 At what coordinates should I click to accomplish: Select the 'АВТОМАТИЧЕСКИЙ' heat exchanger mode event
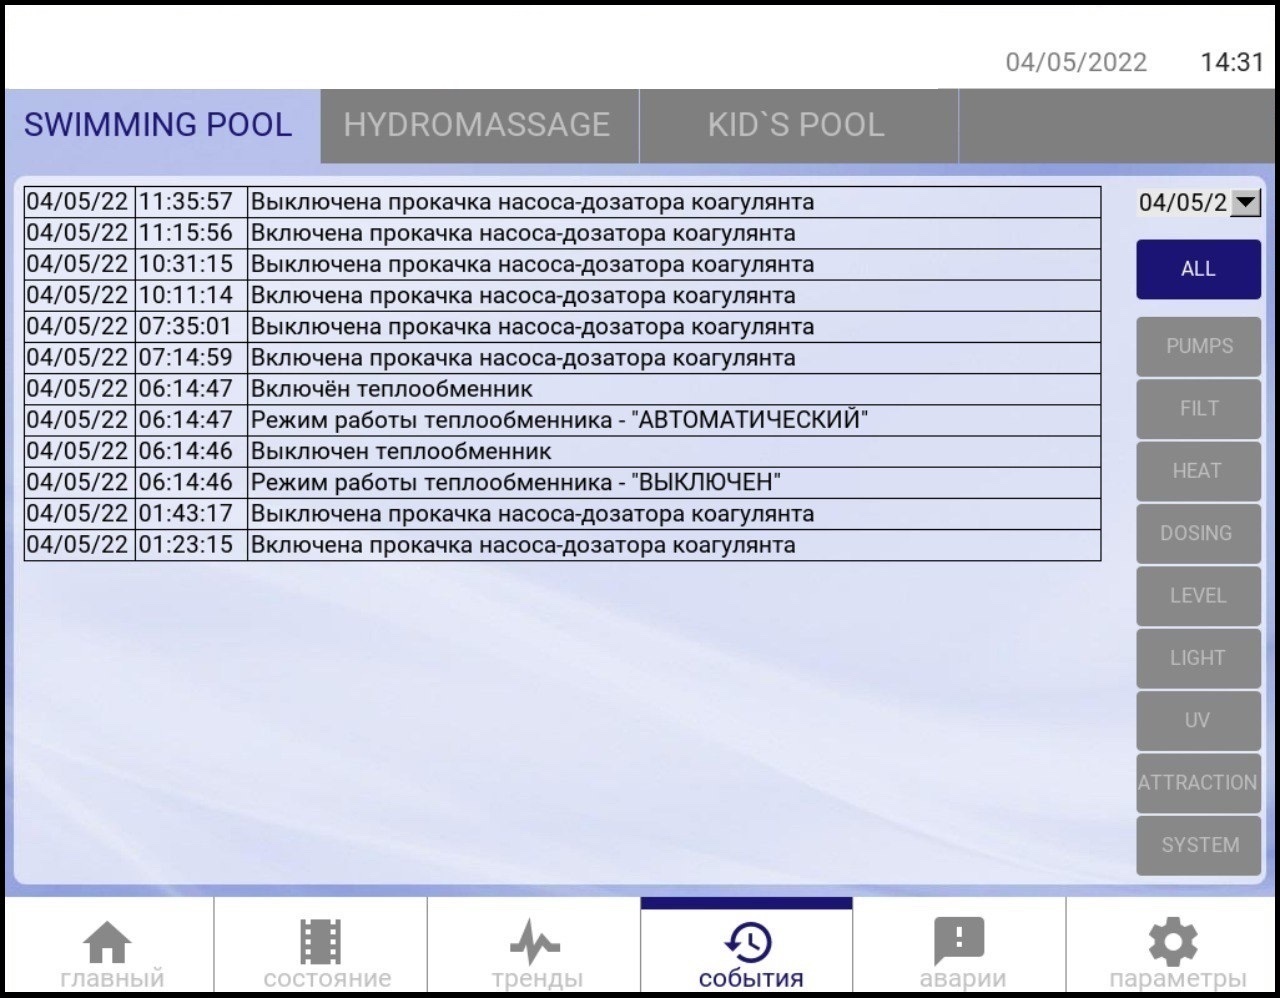pyautogui.click(x=559, y=420)
